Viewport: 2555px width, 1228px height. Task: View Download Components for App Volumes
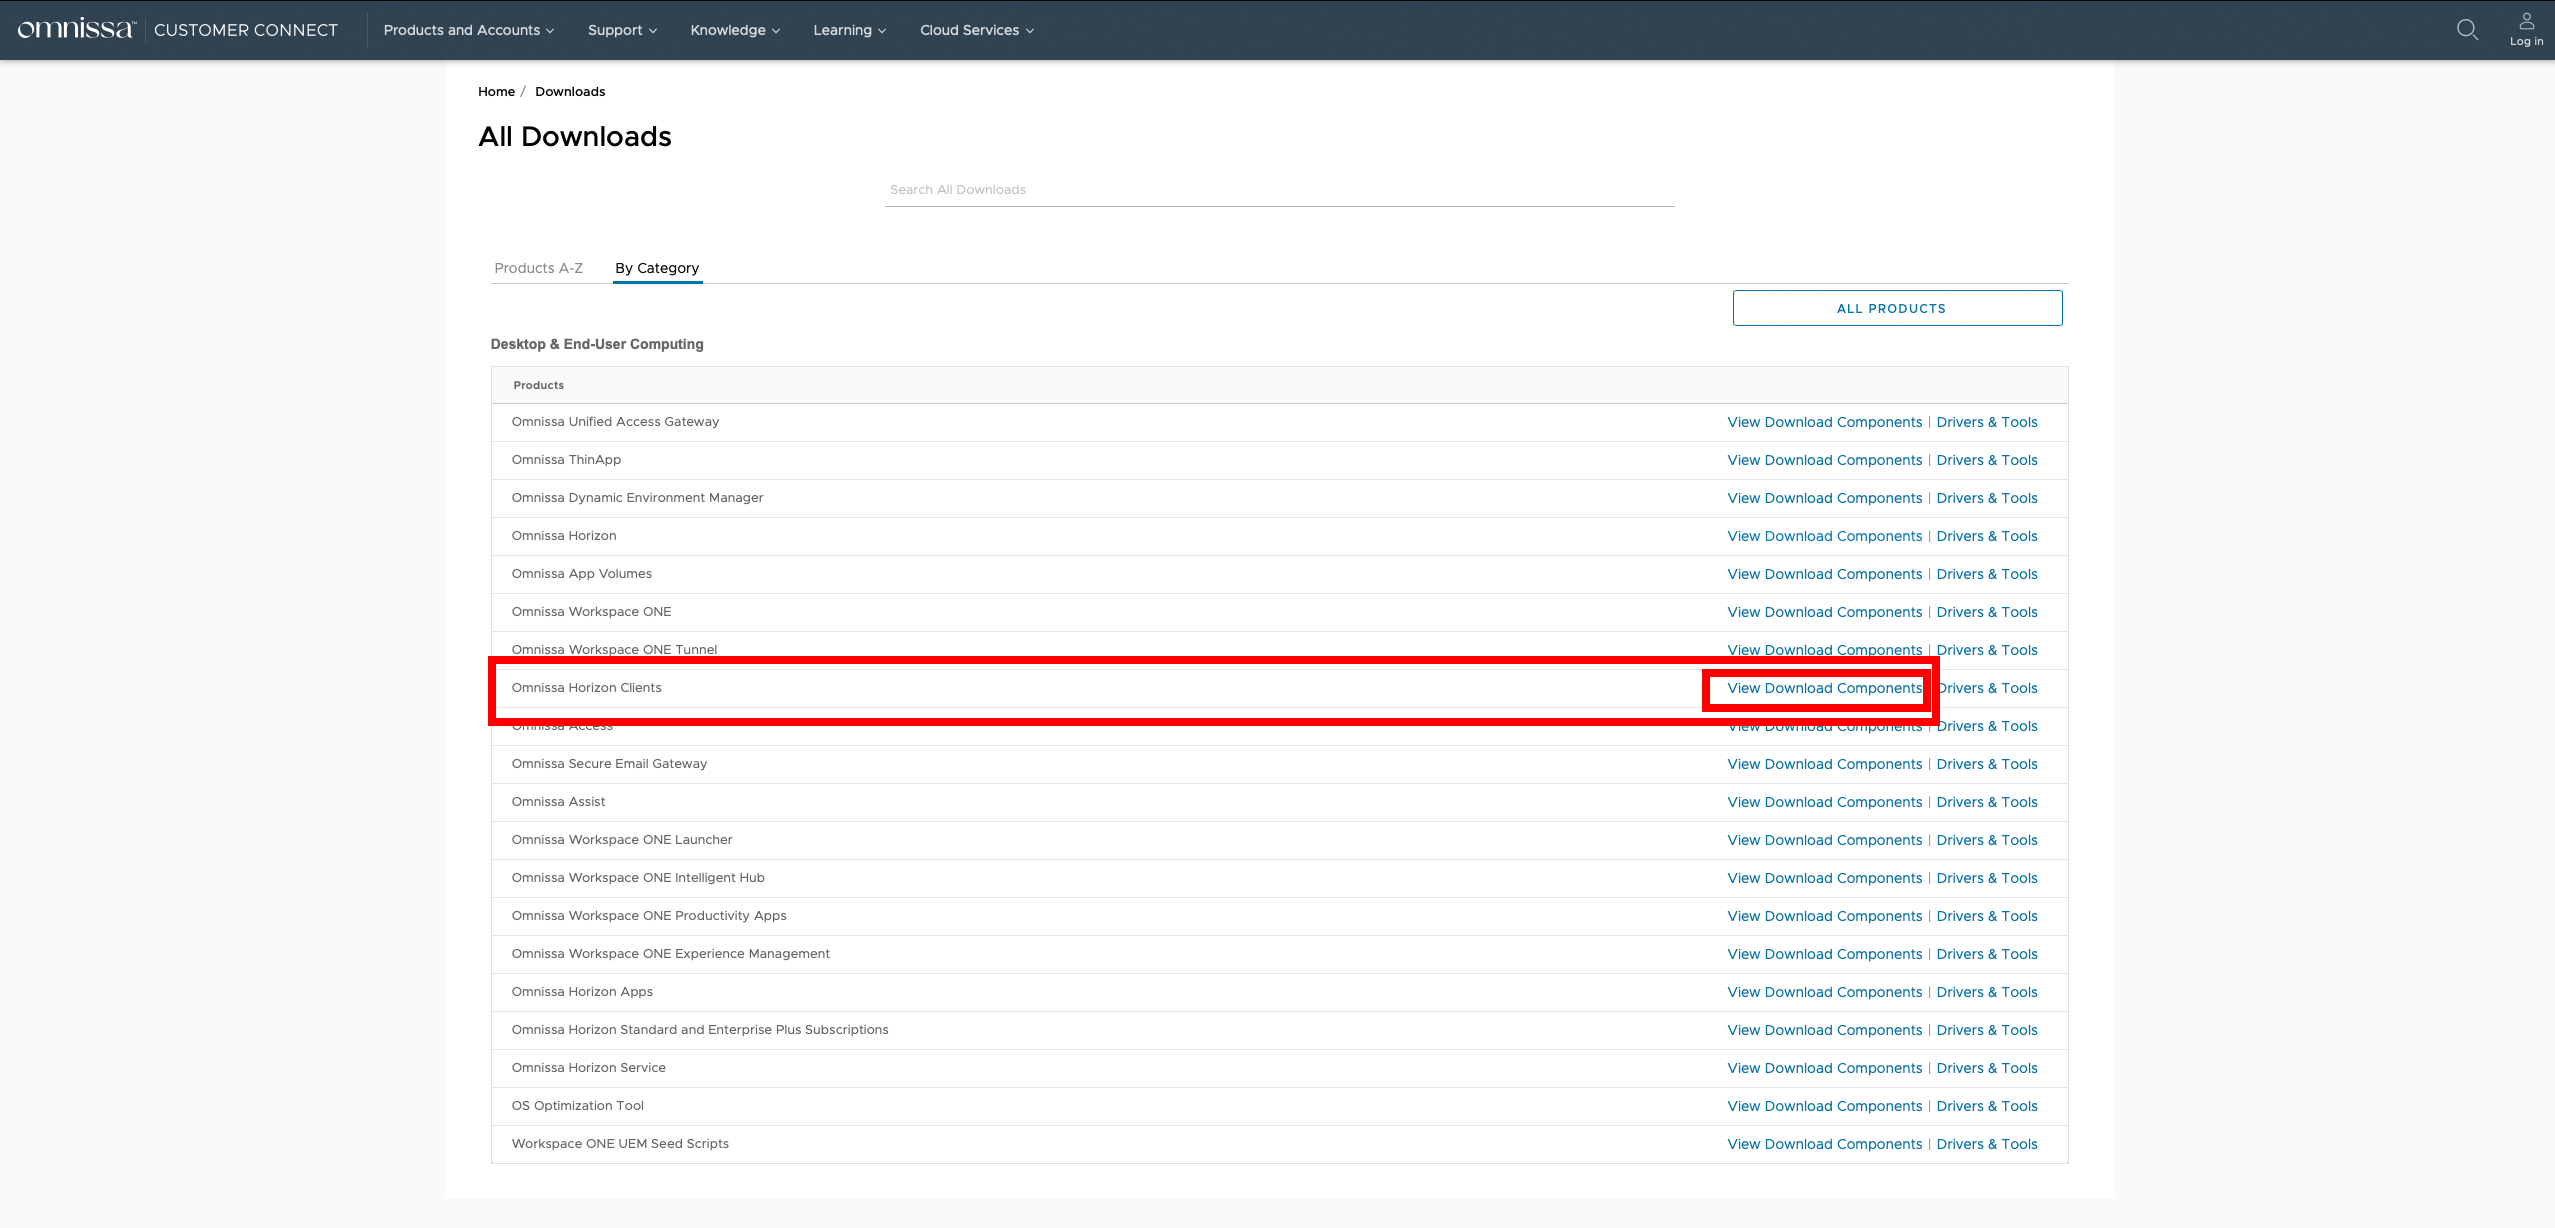1824,574
